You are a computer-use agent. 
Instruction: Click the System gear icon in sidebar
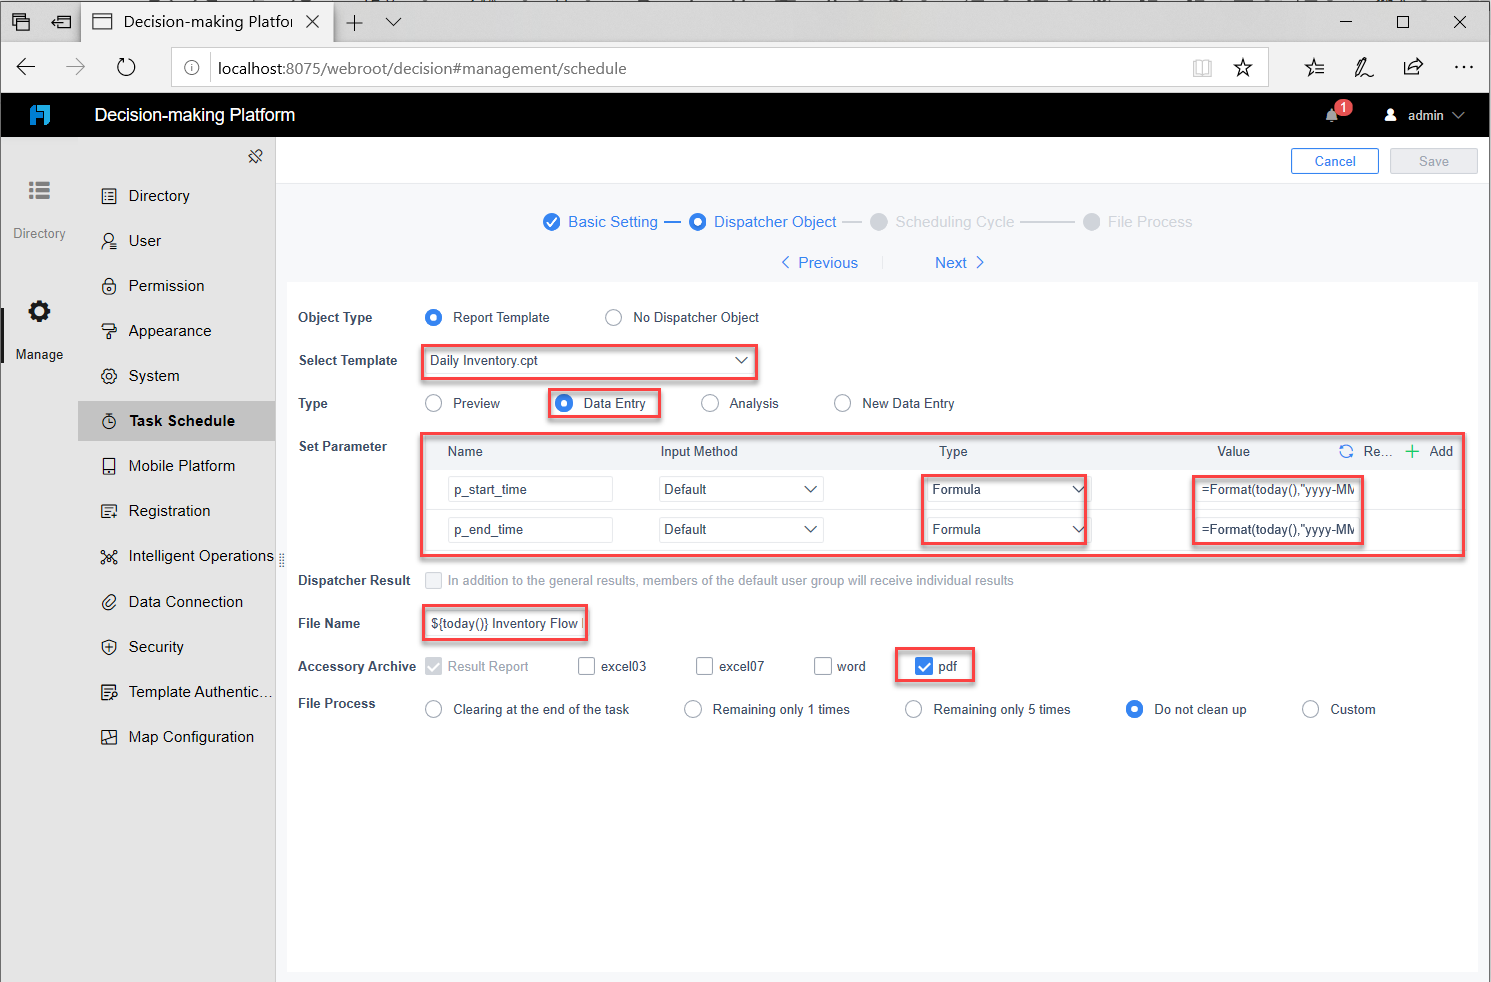pyautogui.click(x=108, y=375)
